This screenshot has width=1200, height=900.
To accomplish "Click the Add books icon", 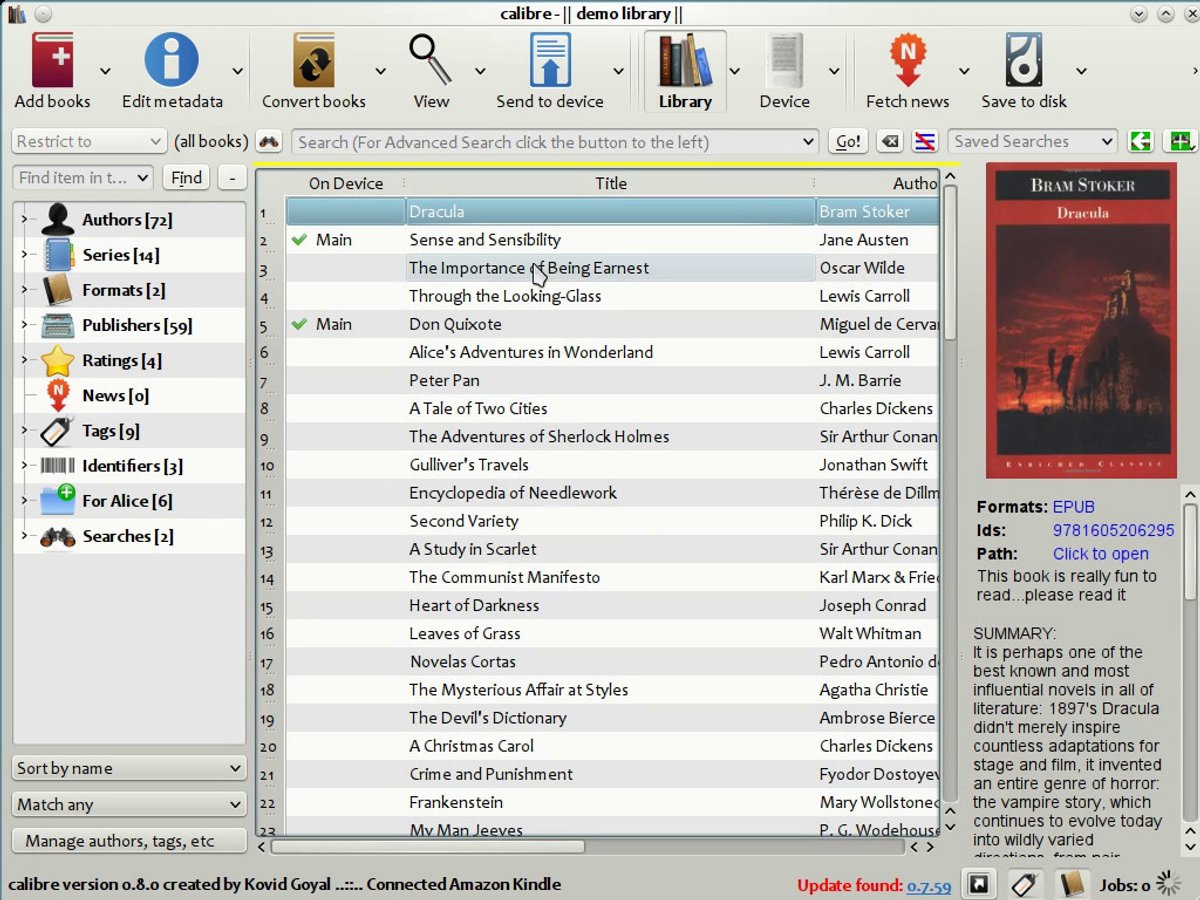I will pyautogui.click(x=52, y=62).
